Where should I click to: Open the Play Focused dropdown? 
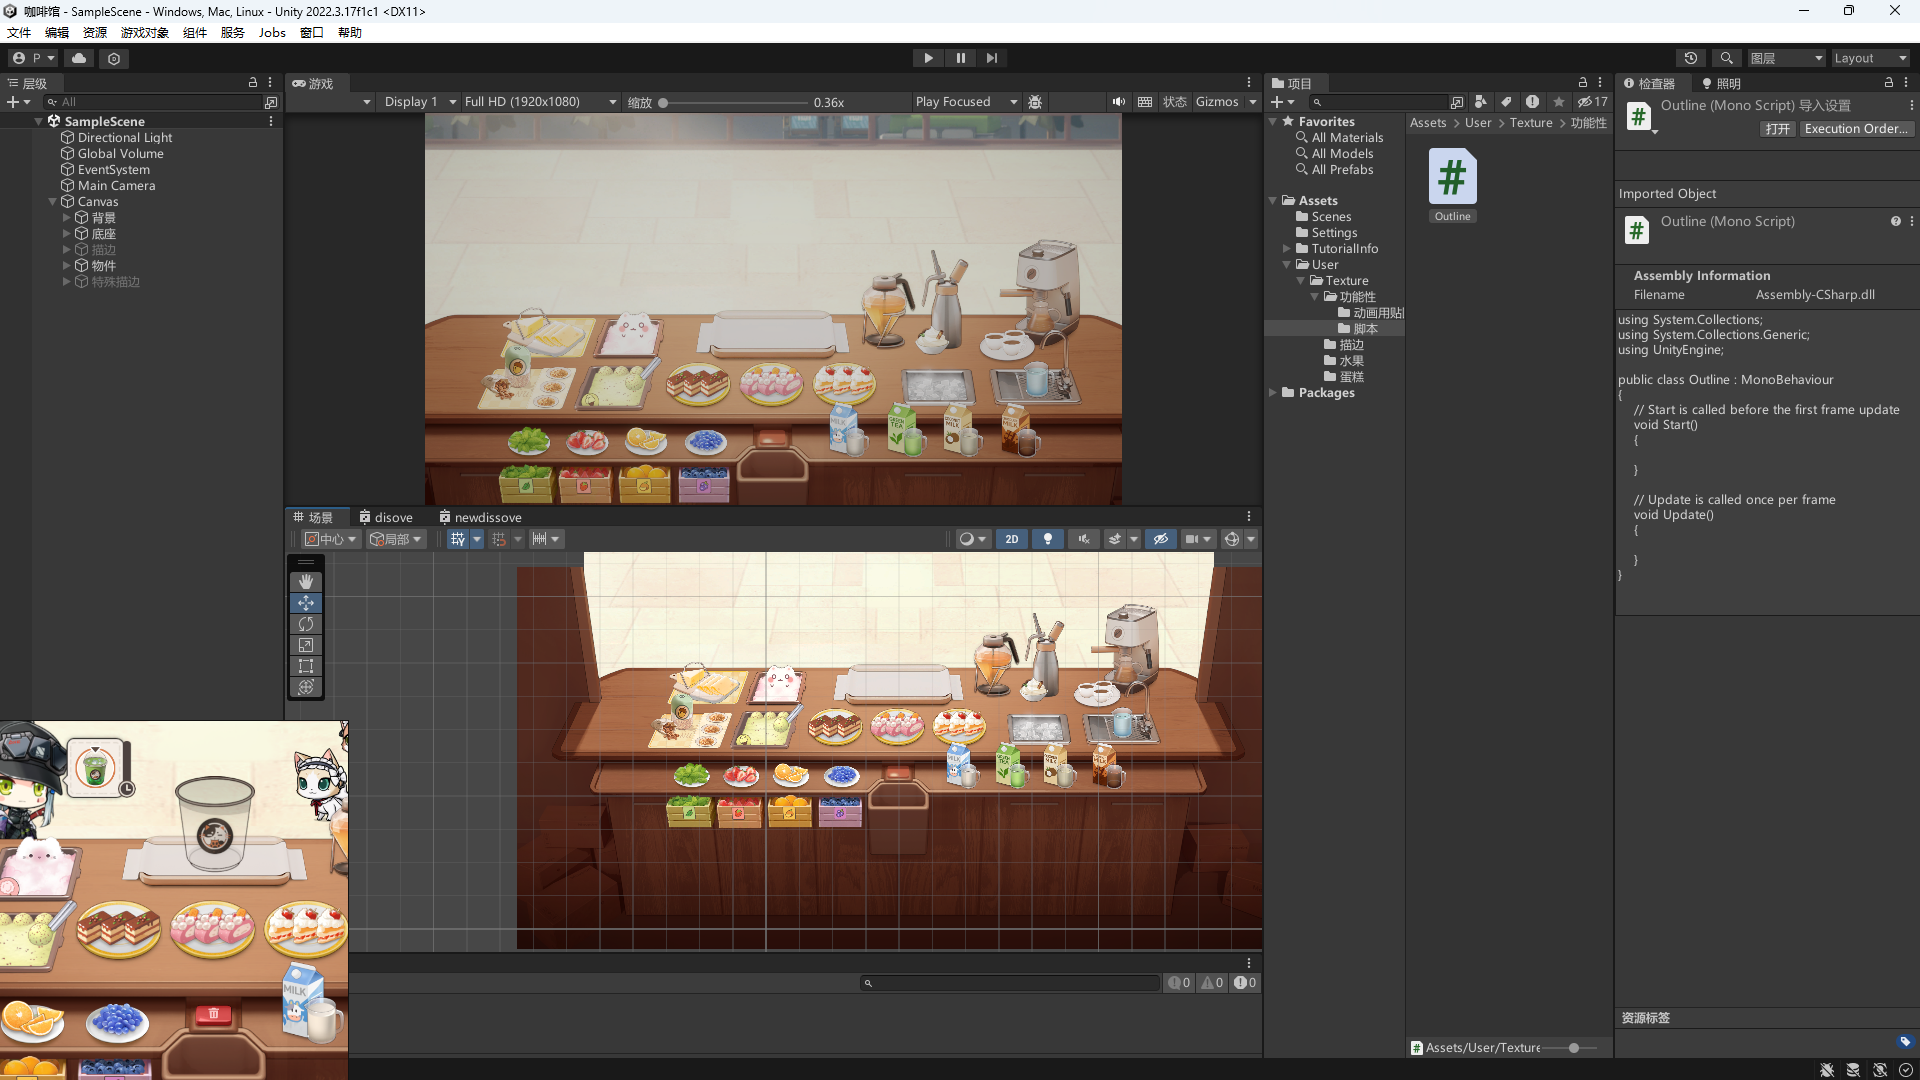click(x=965, y=102)
